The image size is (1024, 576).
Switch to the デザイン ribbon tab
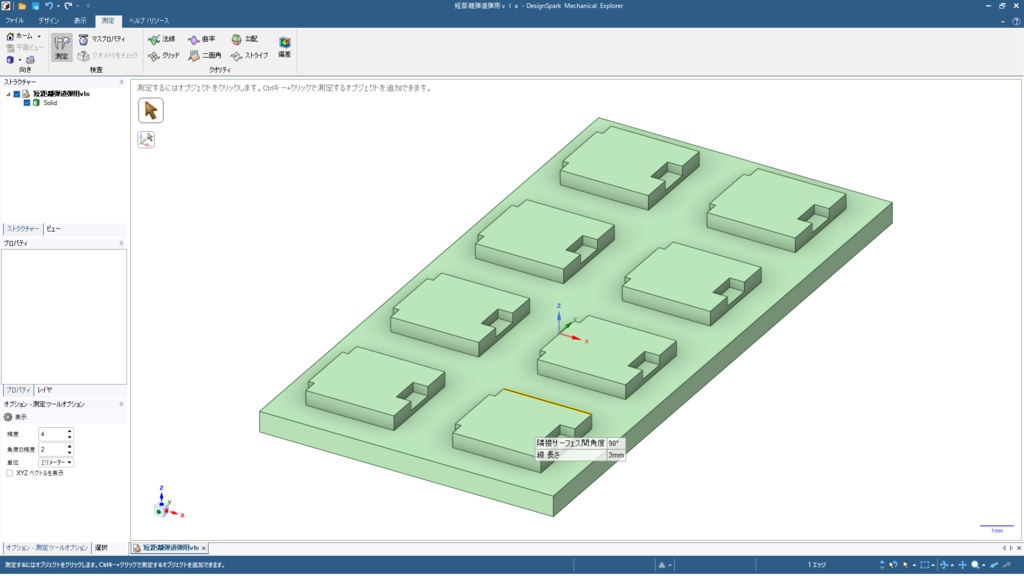(x=48, y=21)
